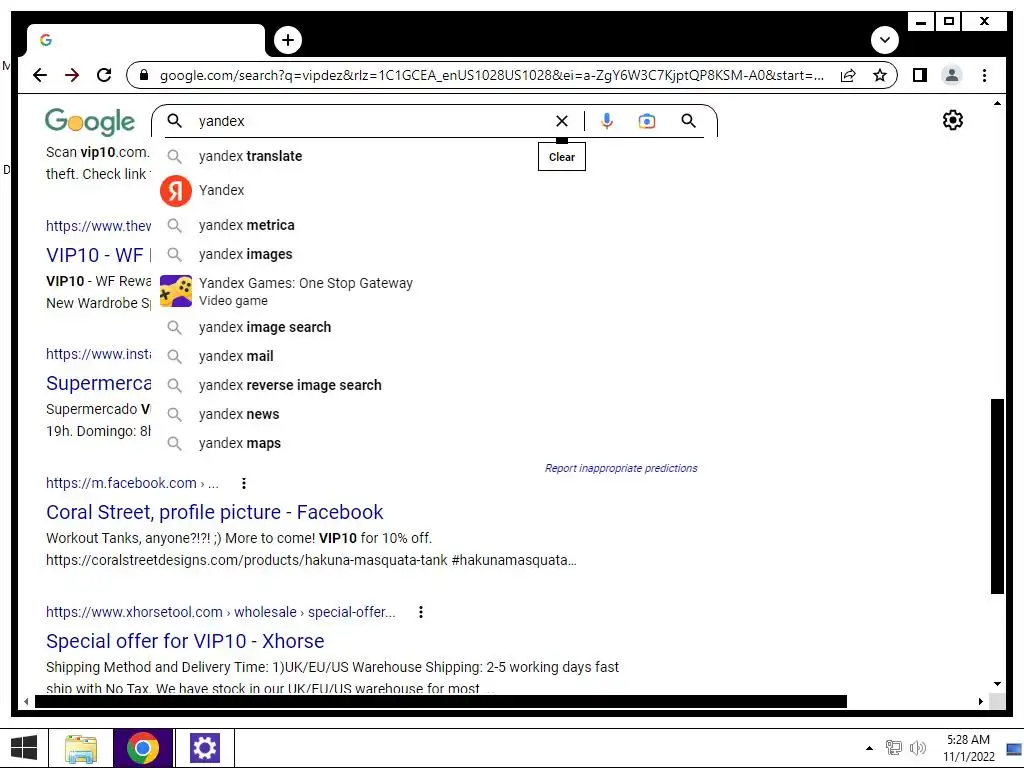Share this page from the address bar

click(848, 75)
